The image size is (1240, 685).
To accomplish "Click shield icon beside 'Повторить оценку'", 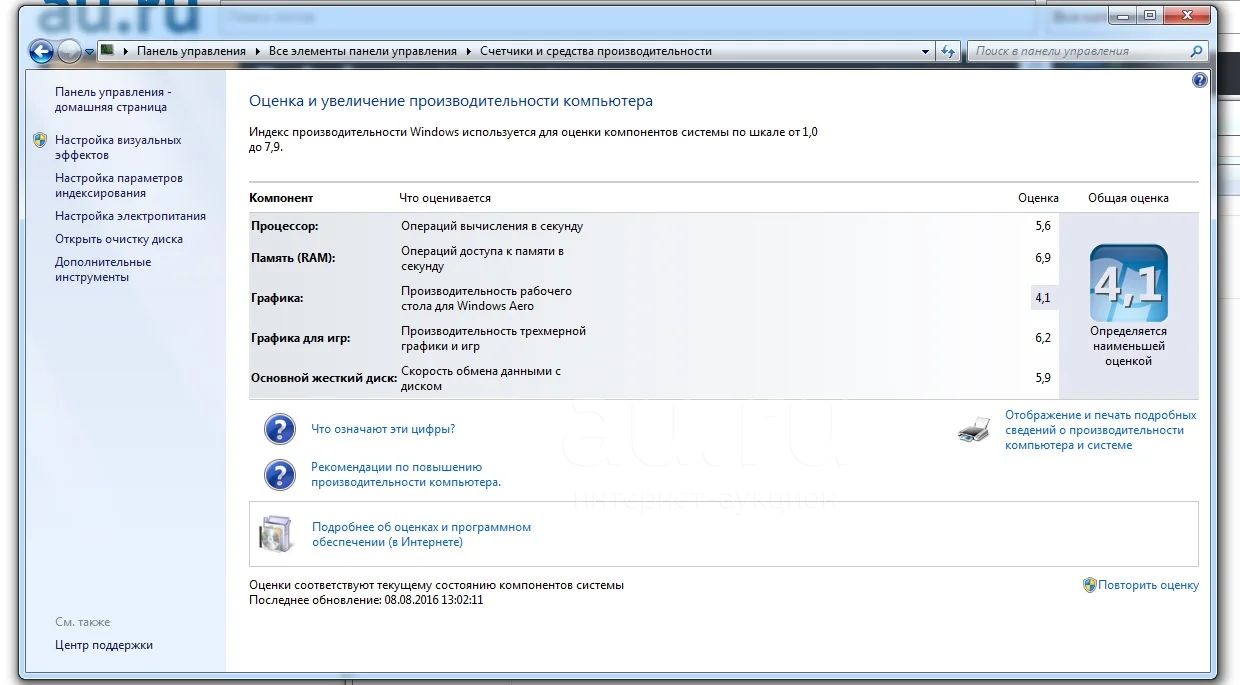I will [x=1089, y=585].
